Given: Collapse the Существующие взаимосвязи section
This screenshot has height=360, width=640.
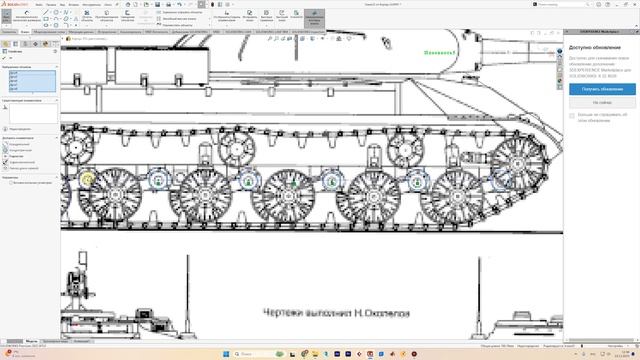Looking at the screenshot, I should (x=56, y=100).
